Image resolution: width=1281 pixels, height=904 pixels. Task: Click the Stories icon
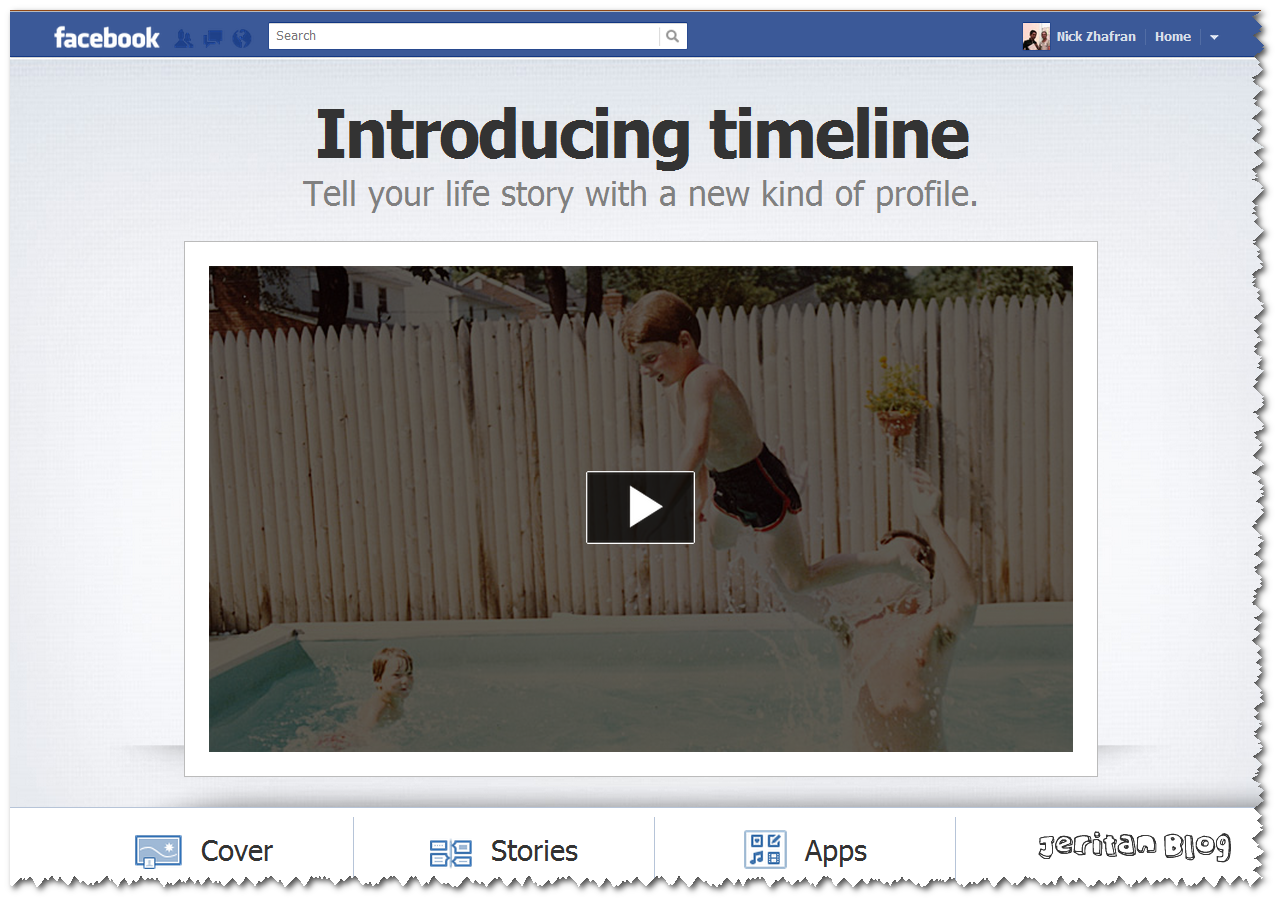(450, 852)
